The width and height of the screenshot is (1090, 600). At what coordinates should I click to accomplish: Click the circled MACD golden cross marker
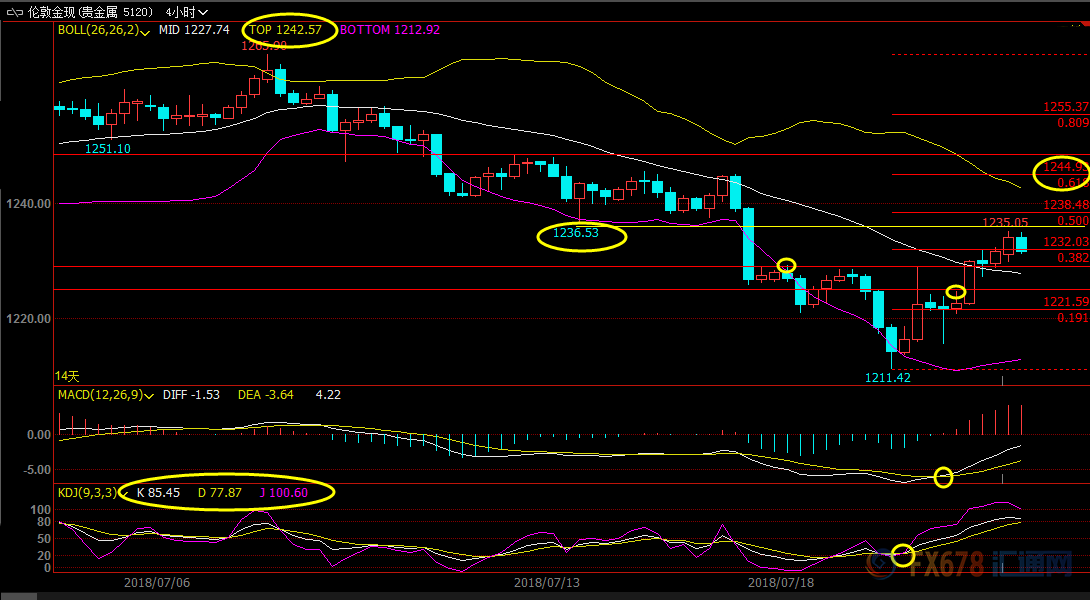943,477
